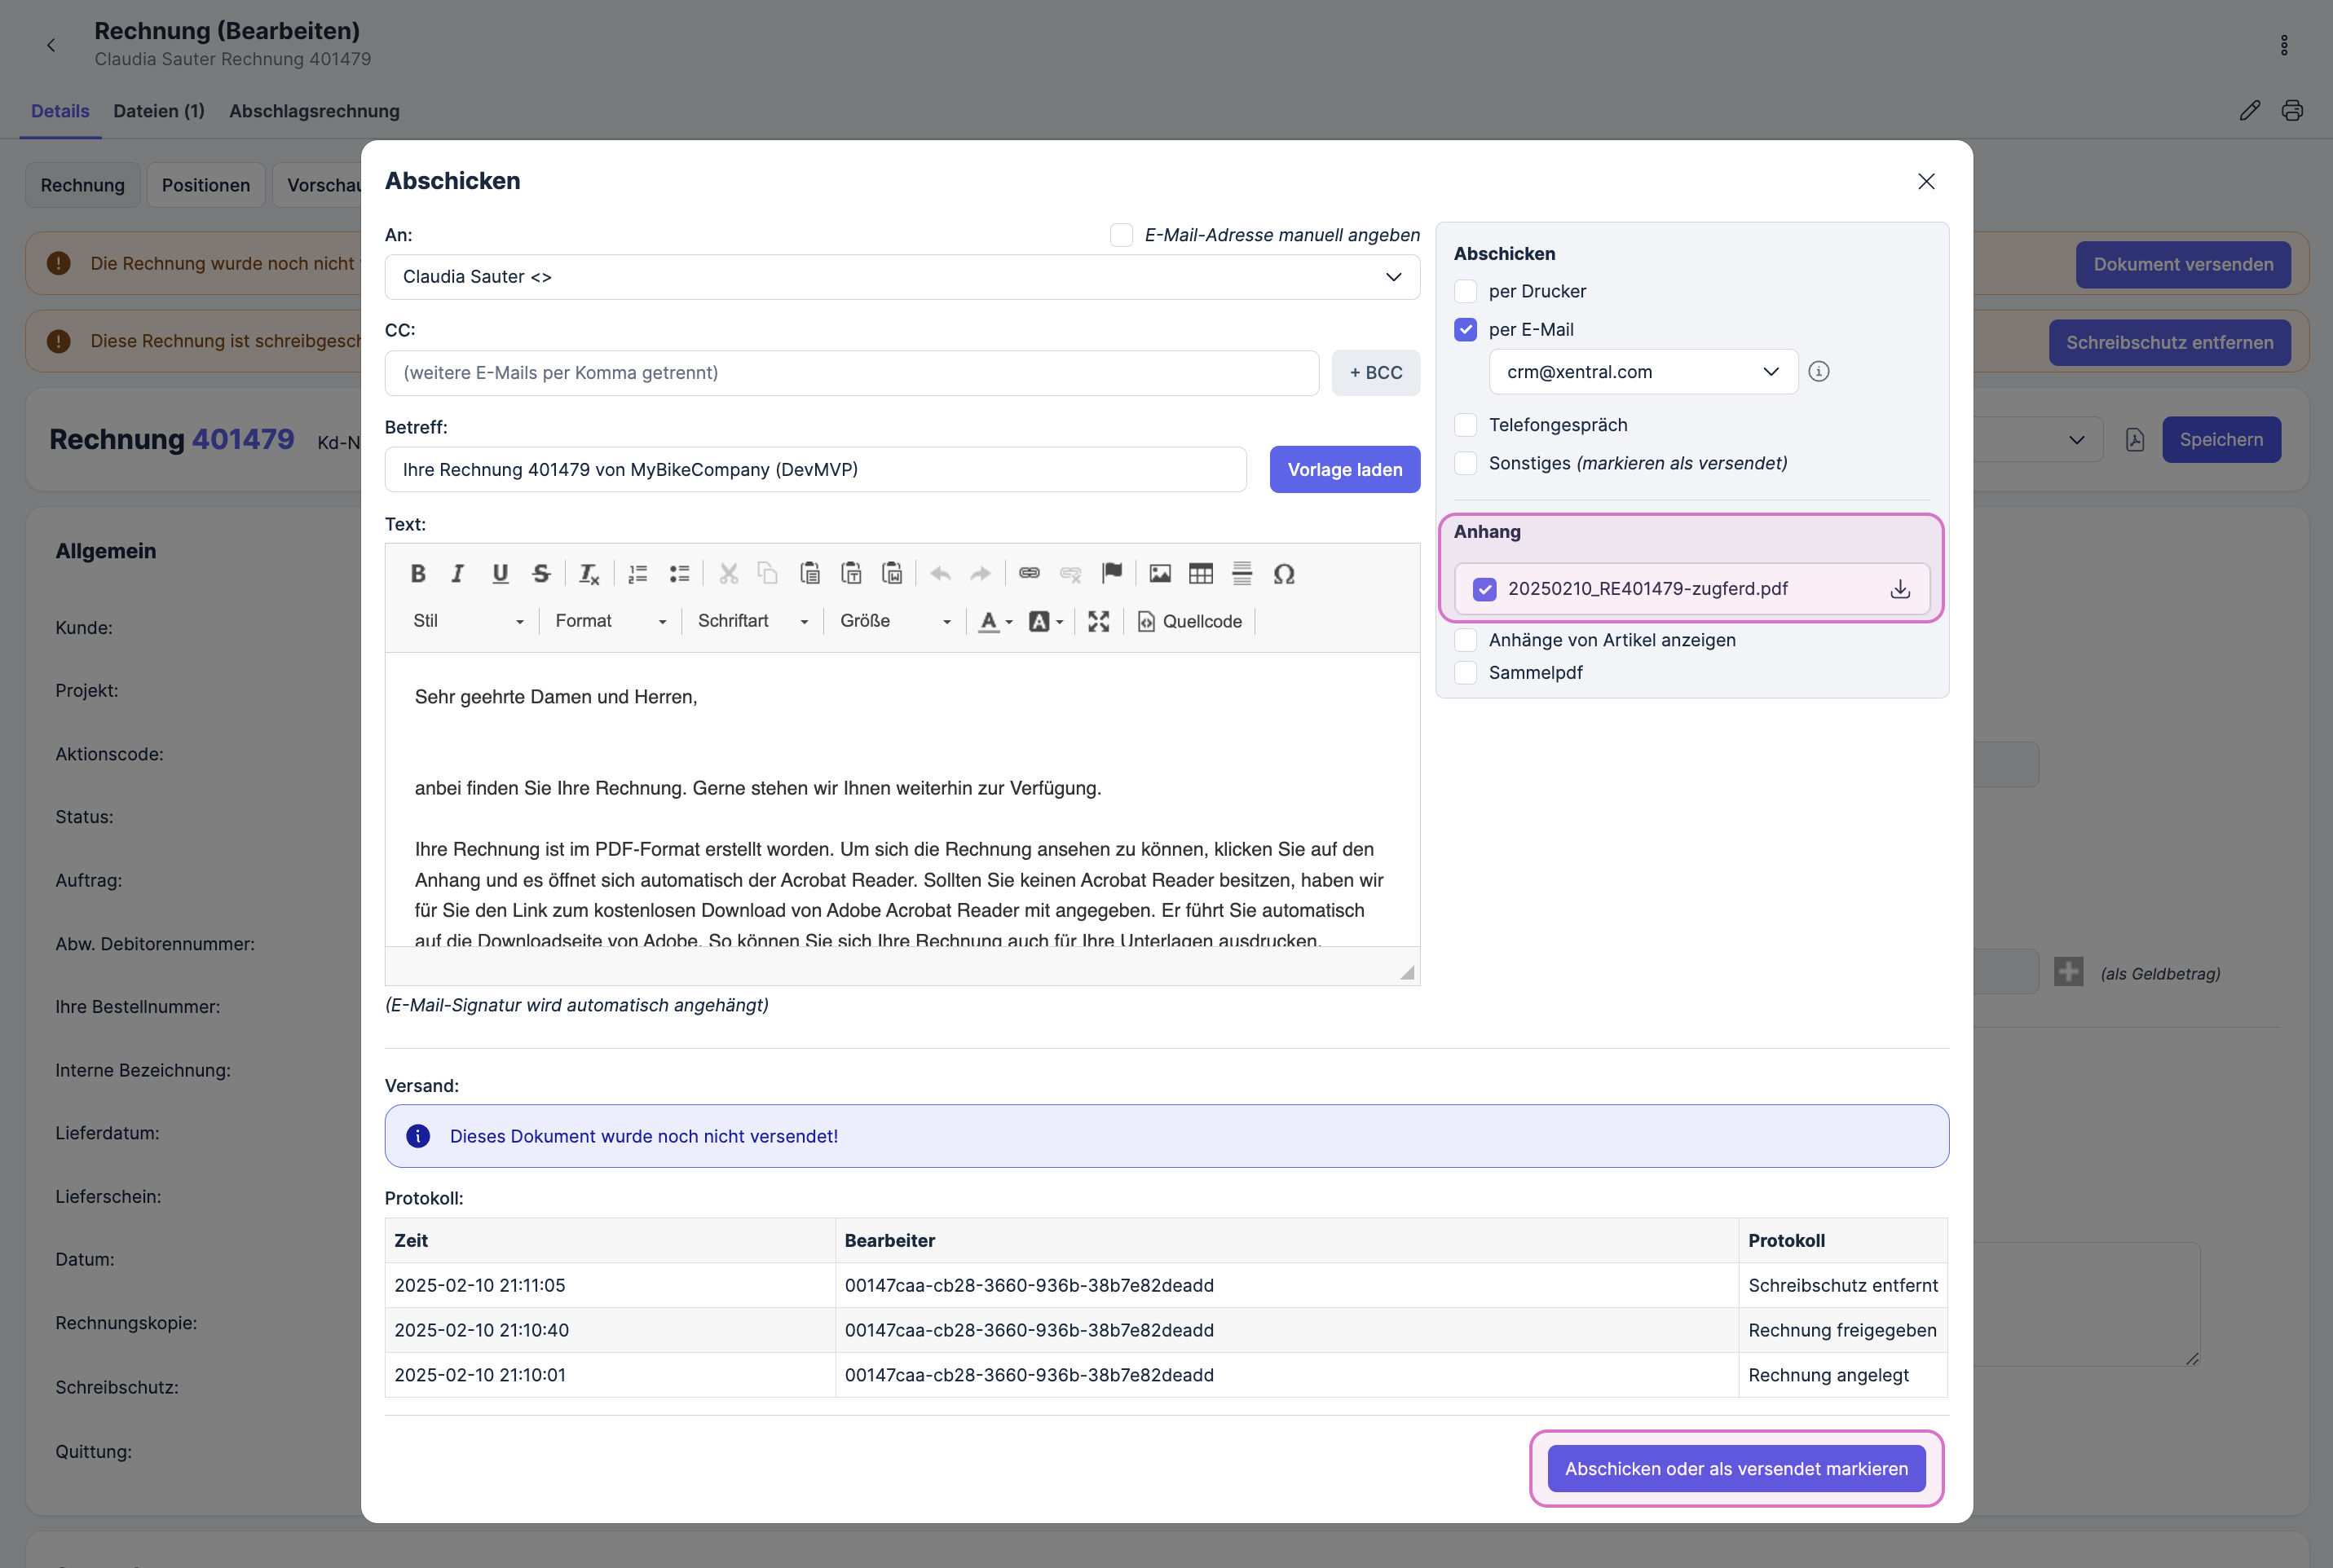Image resolution: width=2333 pixels, height=1568 pixels.
Task: Insert an image via the editor toolbar
Action: pos(1159,573)
